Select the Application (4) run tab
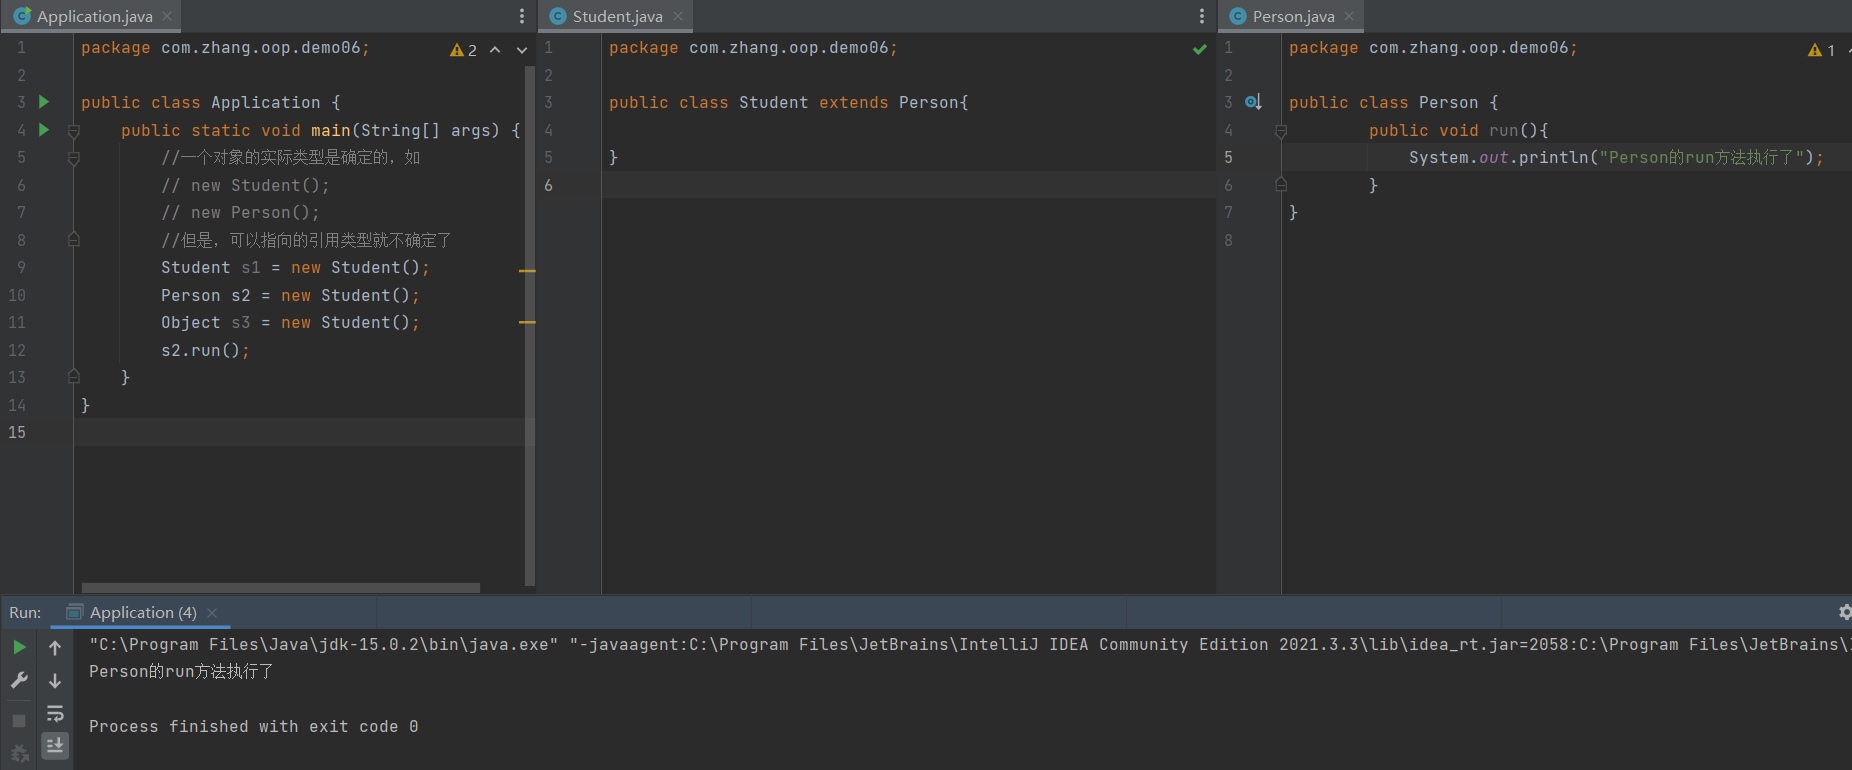This screenshot has width=1852, height=770. tap(142, 613)
